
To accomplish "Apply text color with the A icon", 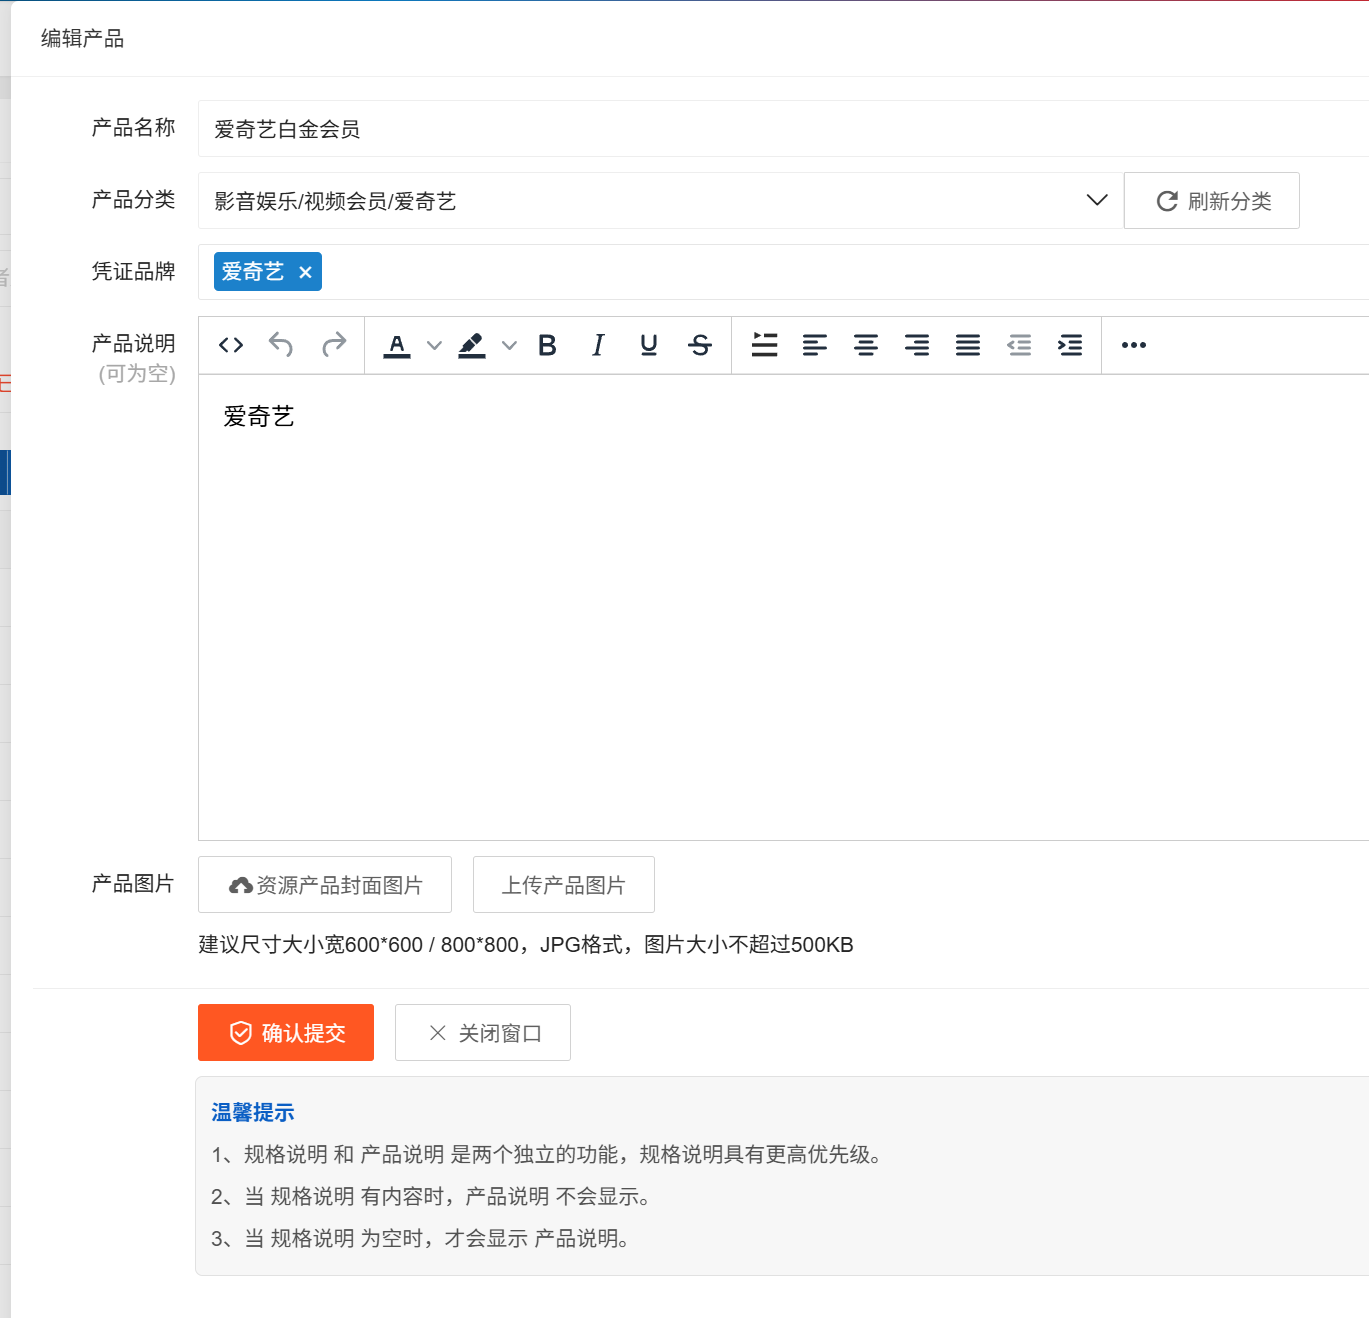I will pyautogui.click(x=397, y=346).
